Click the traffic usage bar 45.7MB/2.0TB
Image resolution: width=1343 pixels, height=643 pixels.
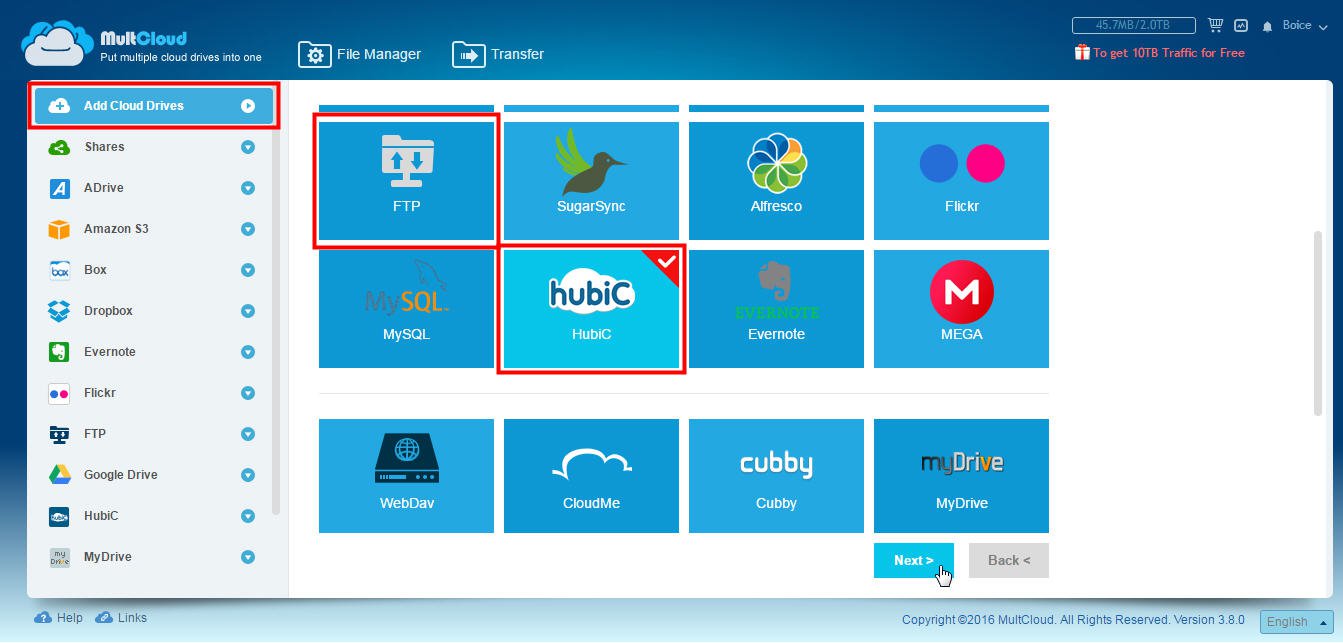point(1134,25)
